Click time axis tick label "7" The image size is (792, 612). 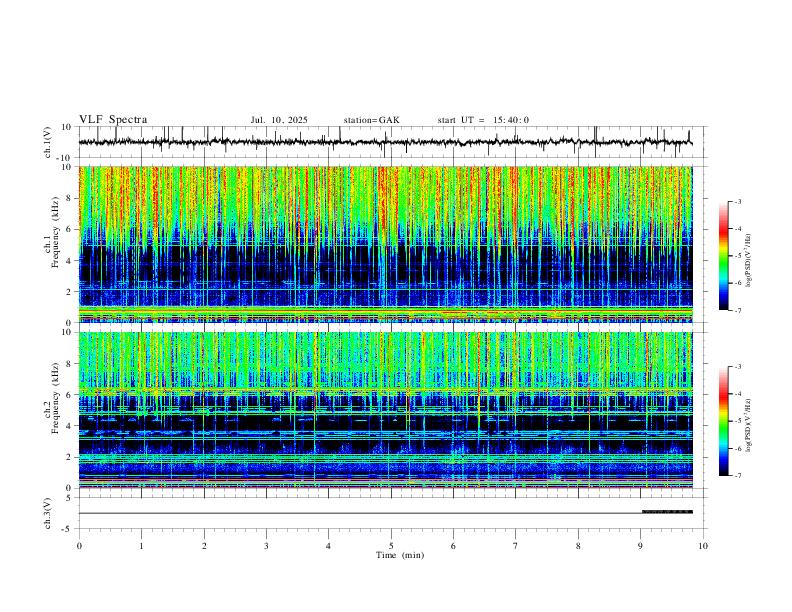click(516, 546)
